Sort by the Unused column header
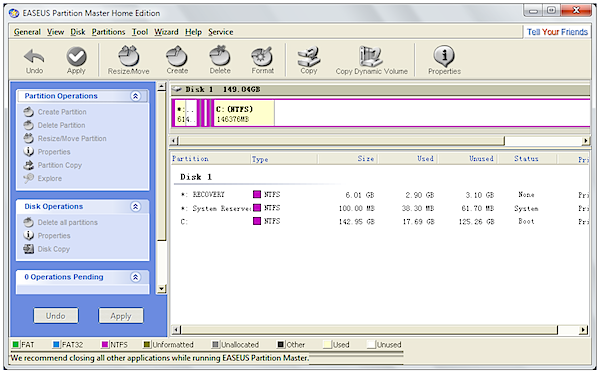Screen dimensions: 600x374 468,159
